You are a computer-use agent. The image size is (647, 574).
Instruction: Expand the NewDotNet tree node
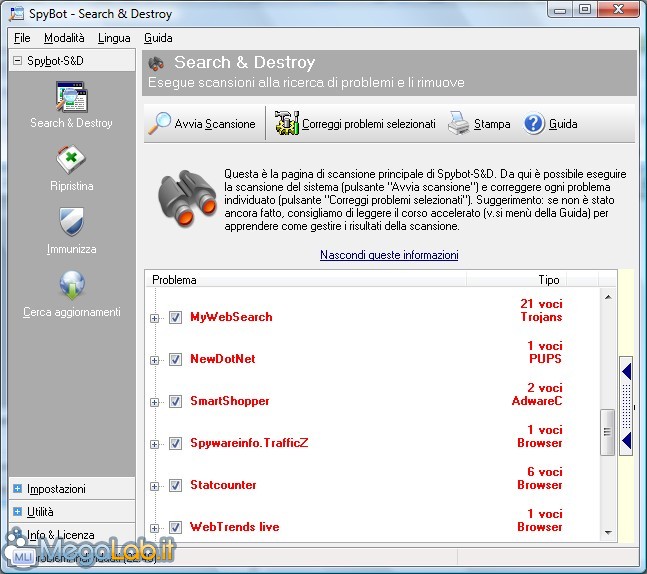(154, 360)
